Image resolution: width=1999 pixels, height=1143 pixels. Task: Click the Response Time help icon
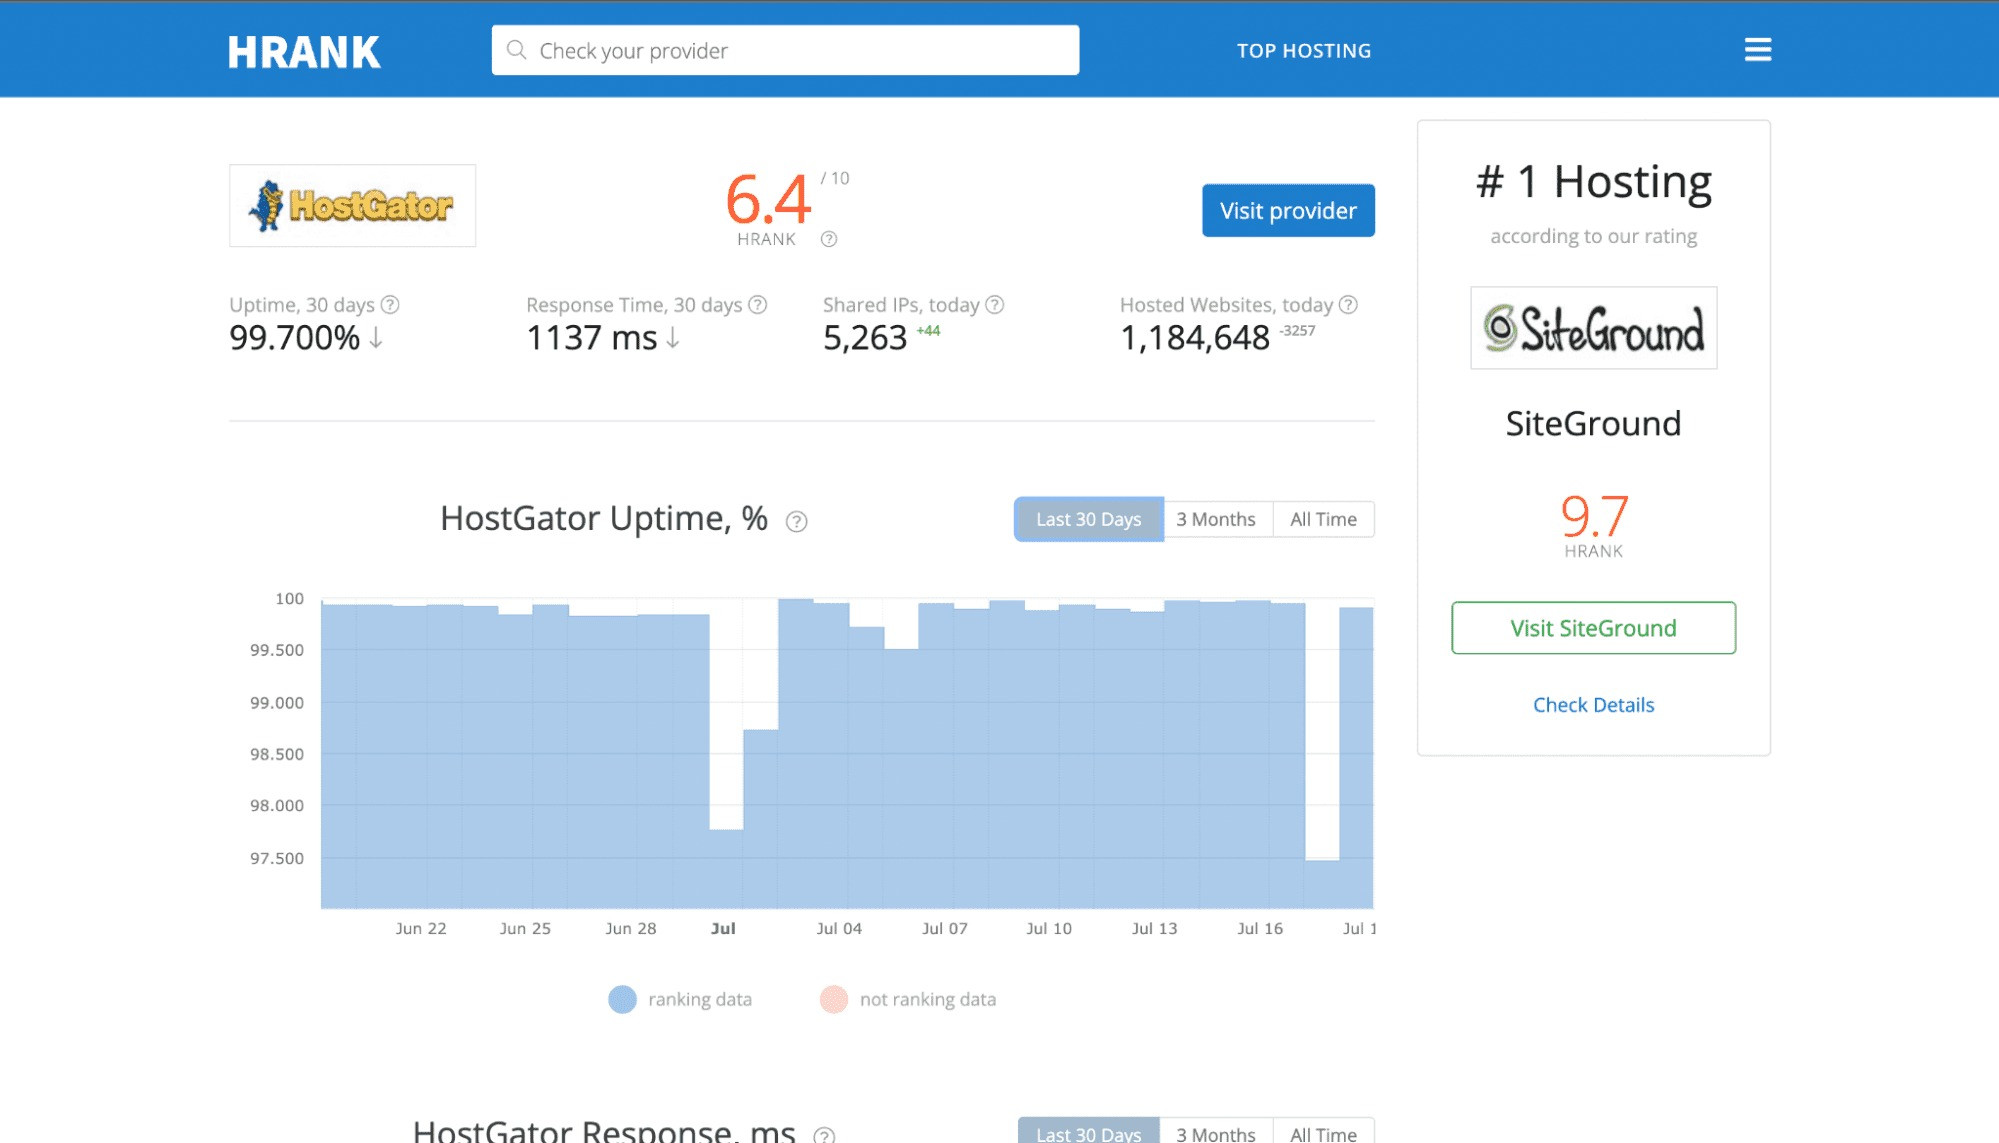(x=758, y=304)
